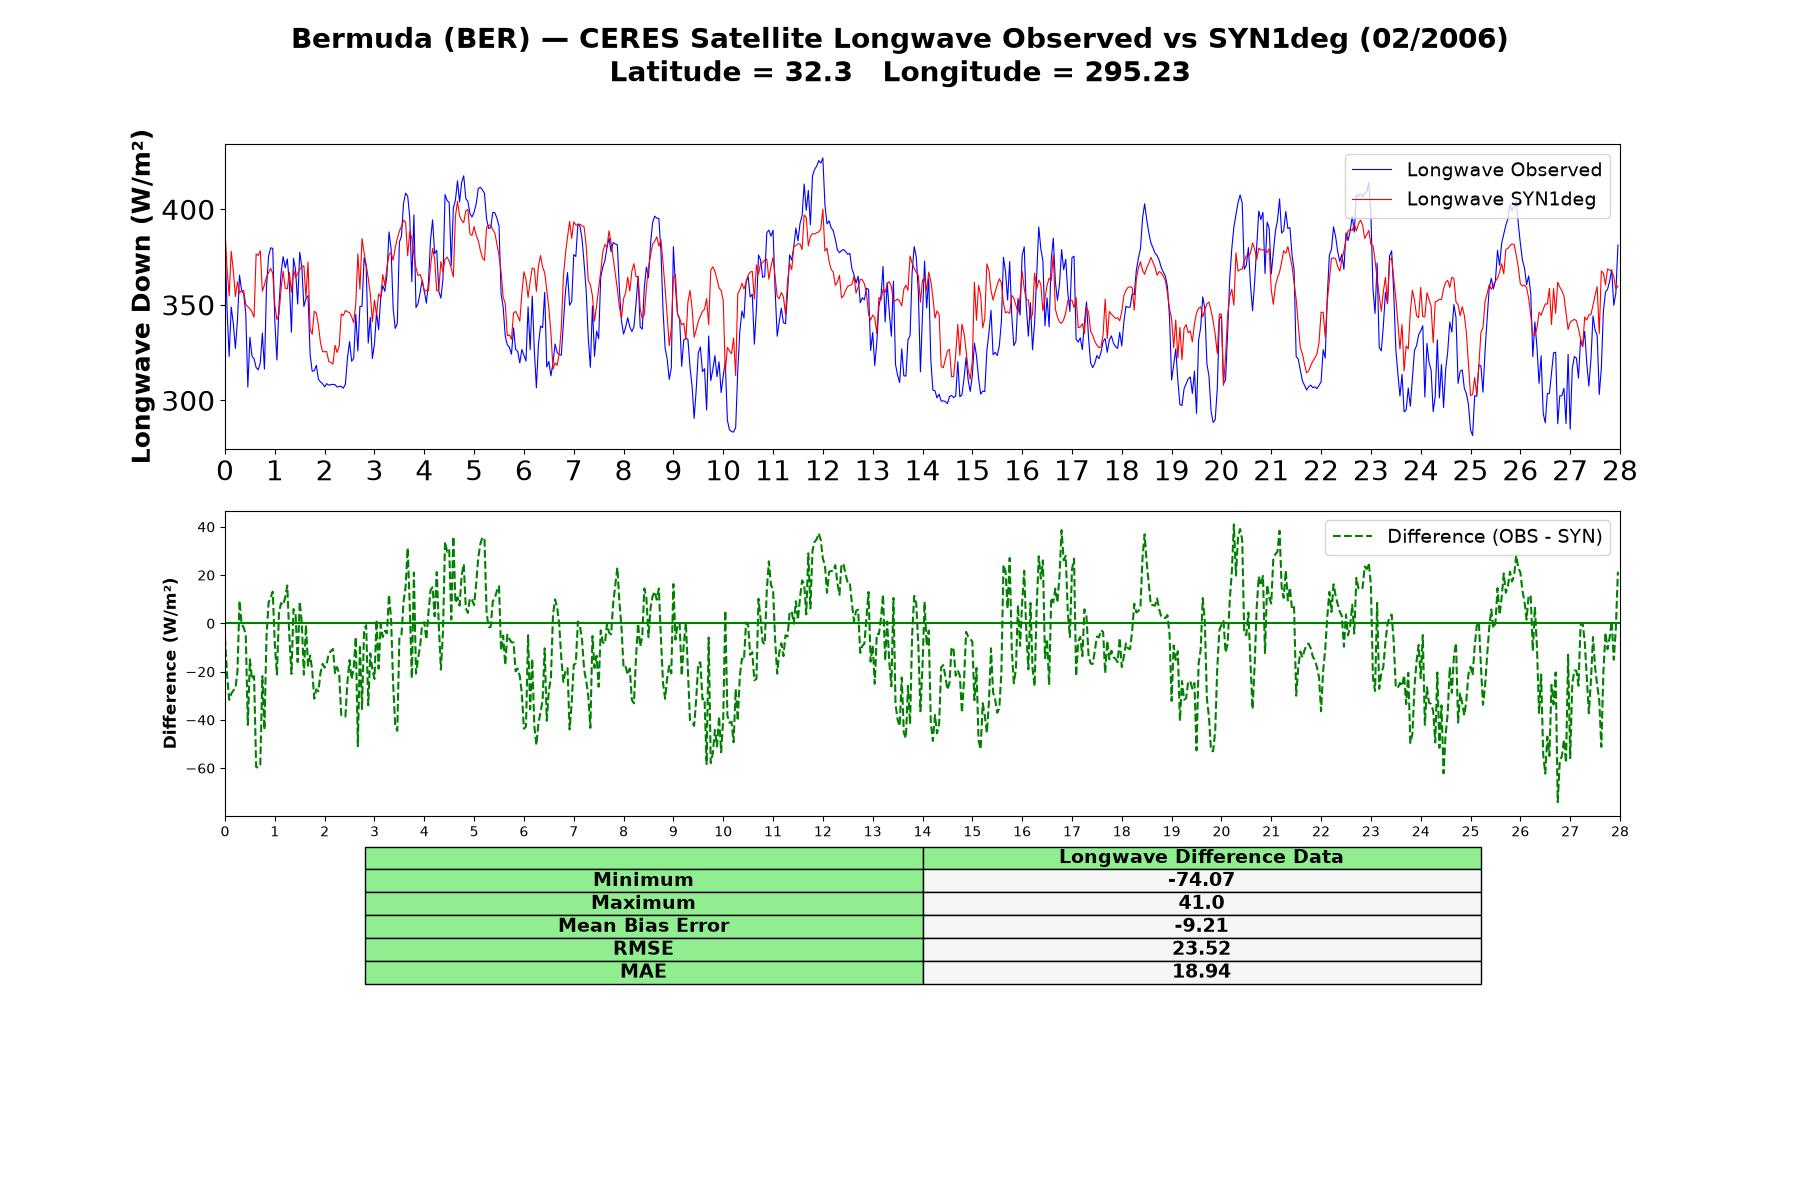The image size is (1800, 1200).
Task: Click the green dashed legend line sample
Action: [x=1352, y=538]
